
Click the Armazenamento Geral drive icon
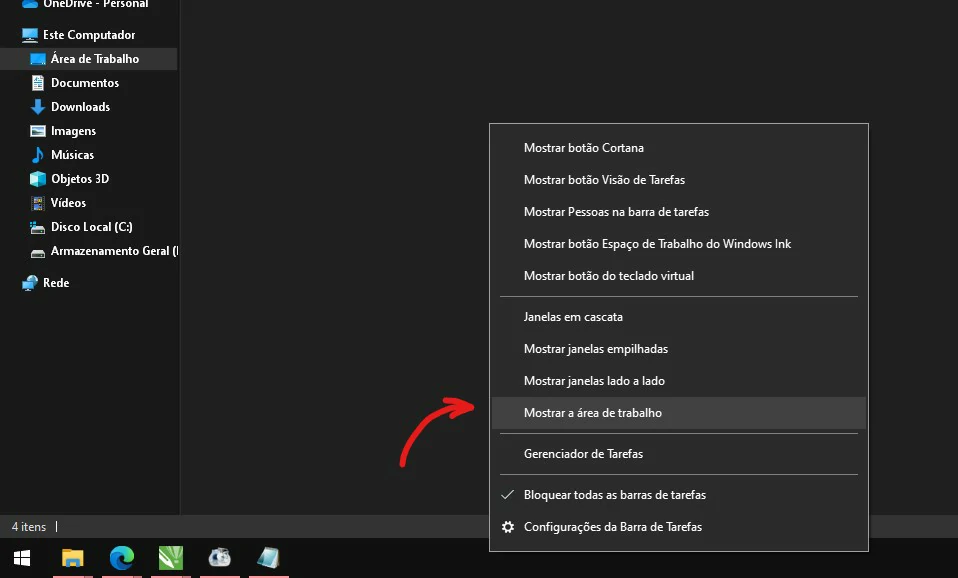pyautogui.click(x=38, y=252)
